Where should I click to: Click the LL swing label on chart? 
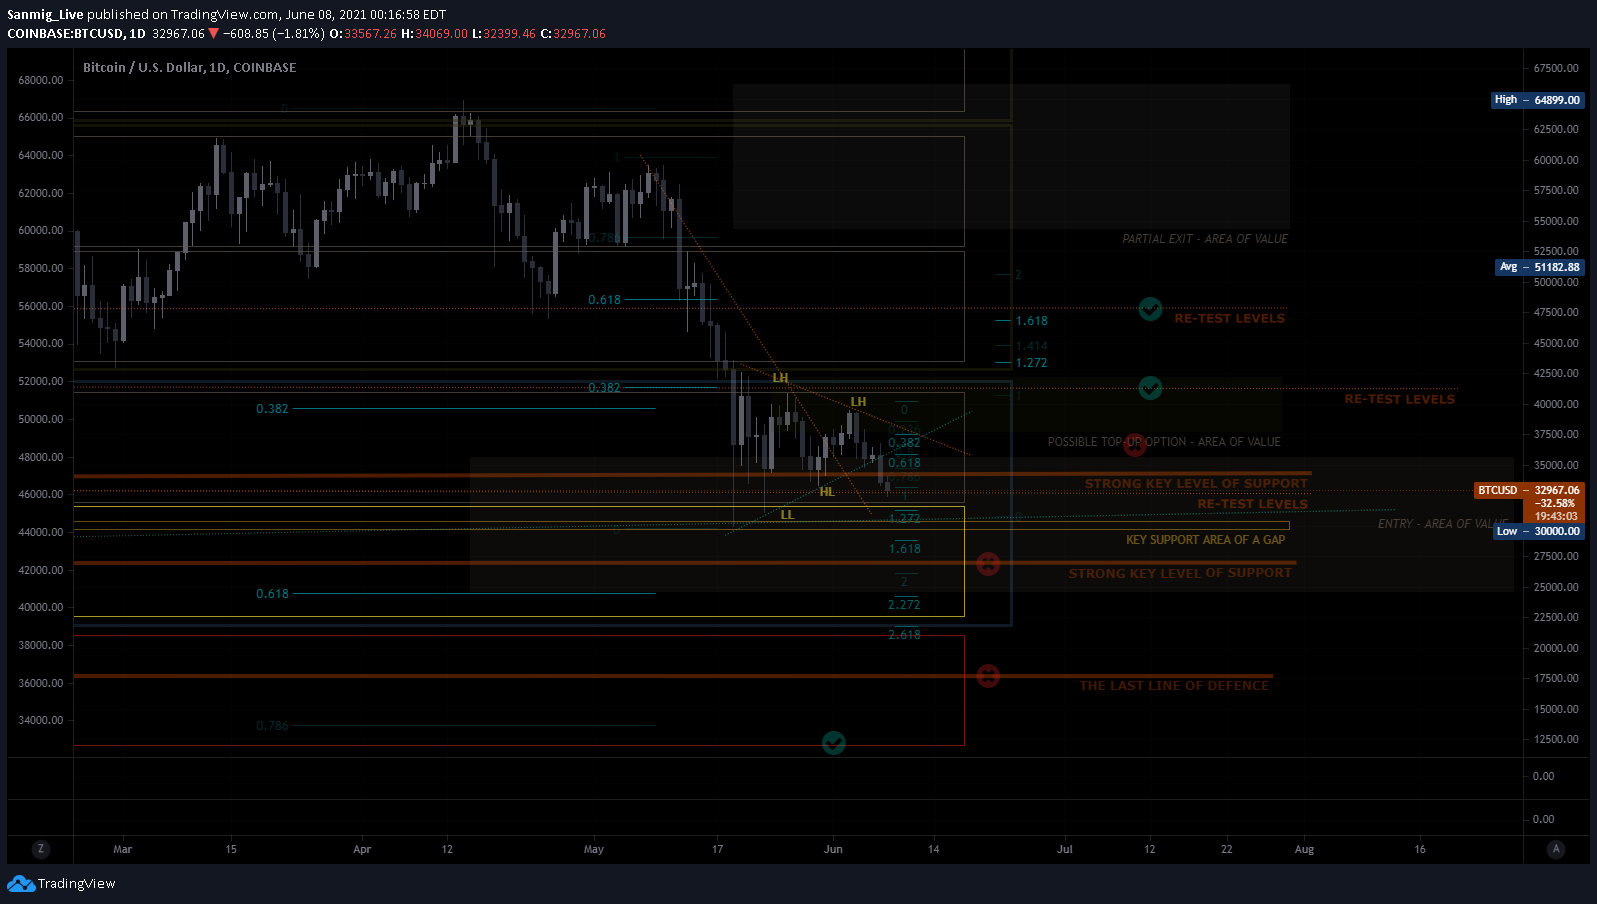pos(787,515)
